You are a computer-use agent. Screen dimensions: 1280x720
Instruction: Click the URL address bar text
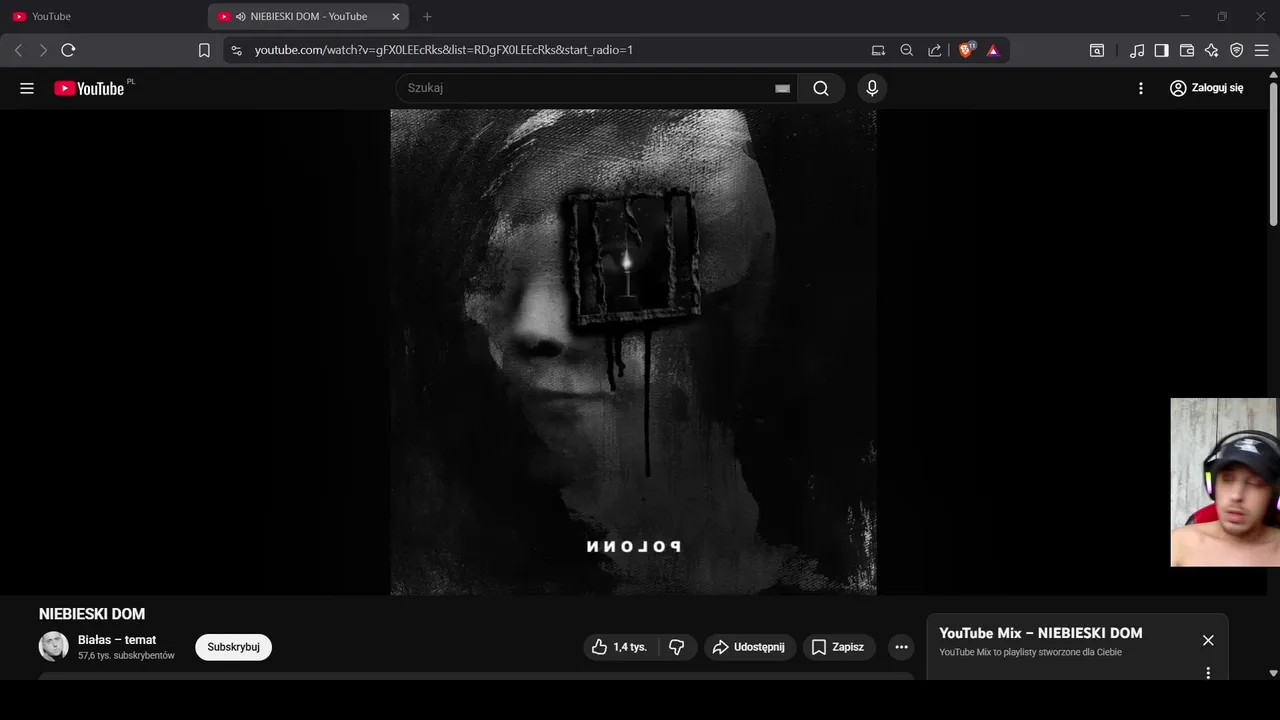(444, 50)
